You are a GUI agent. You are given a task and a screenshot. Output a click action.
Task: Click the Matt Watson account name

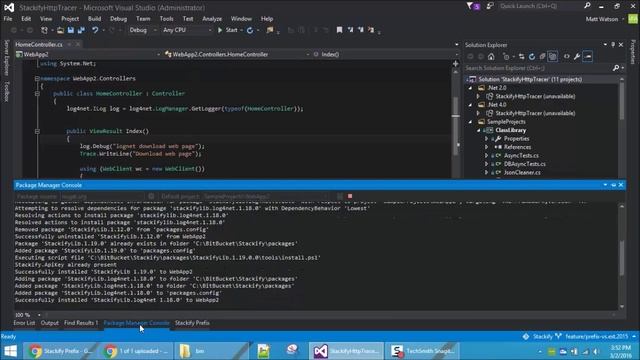pos(602,19)
